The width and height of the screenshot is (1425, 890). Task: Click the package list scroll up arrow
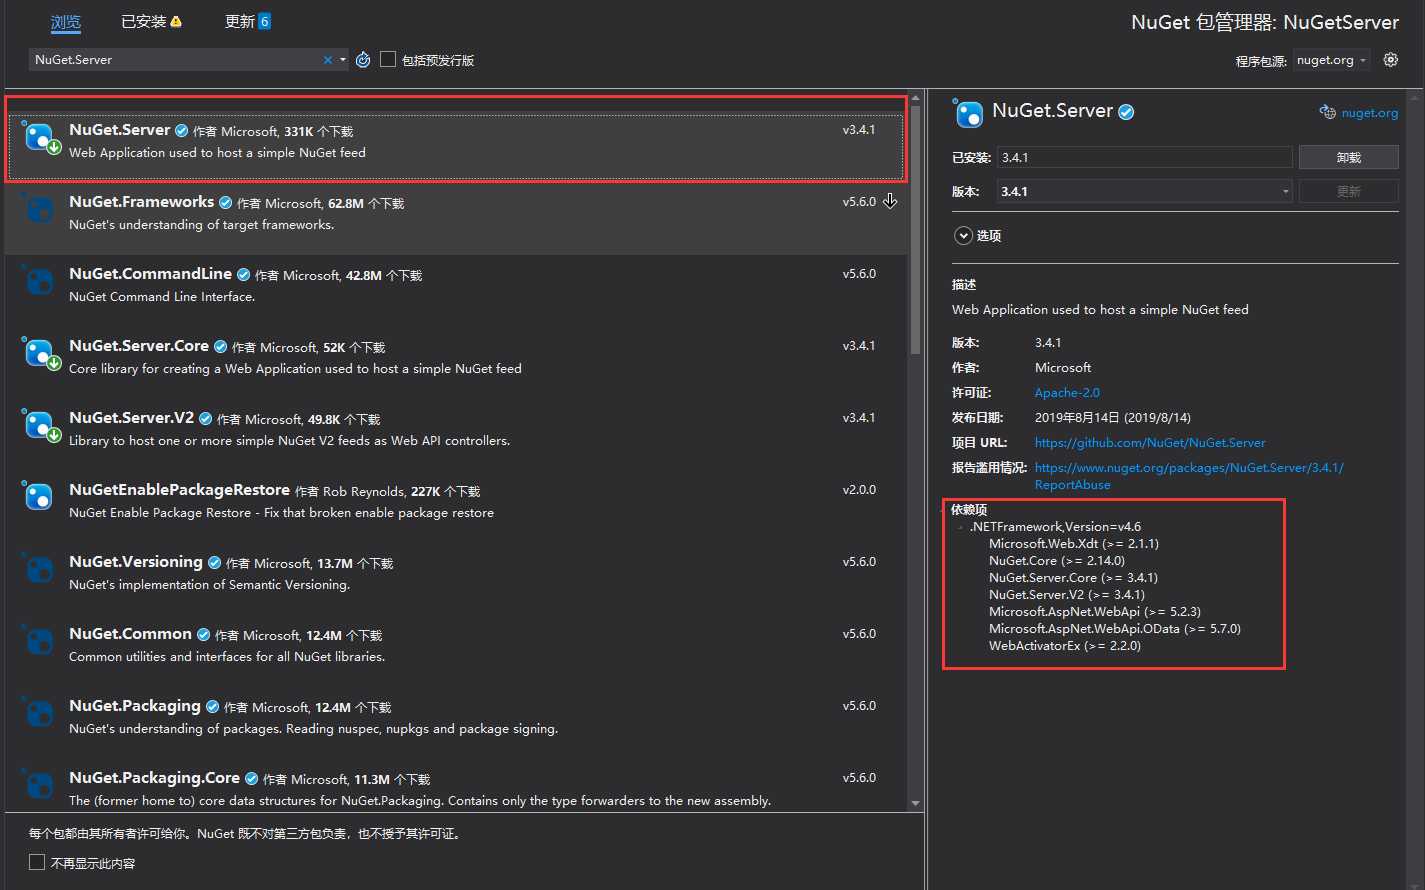[x=915, y=98]
